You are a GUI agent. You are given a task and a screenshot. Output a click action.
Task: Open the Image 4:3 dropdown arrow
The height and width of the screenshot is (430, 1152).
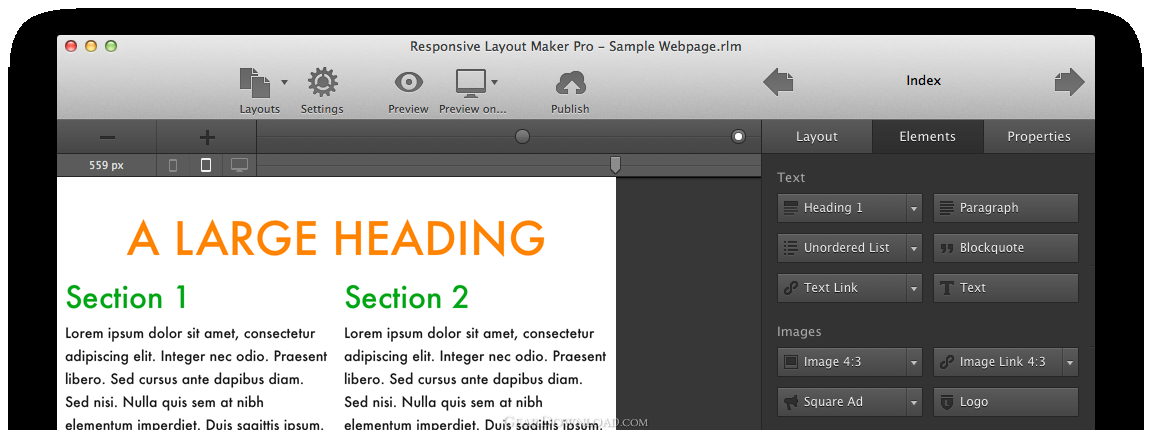pos(914,362)
